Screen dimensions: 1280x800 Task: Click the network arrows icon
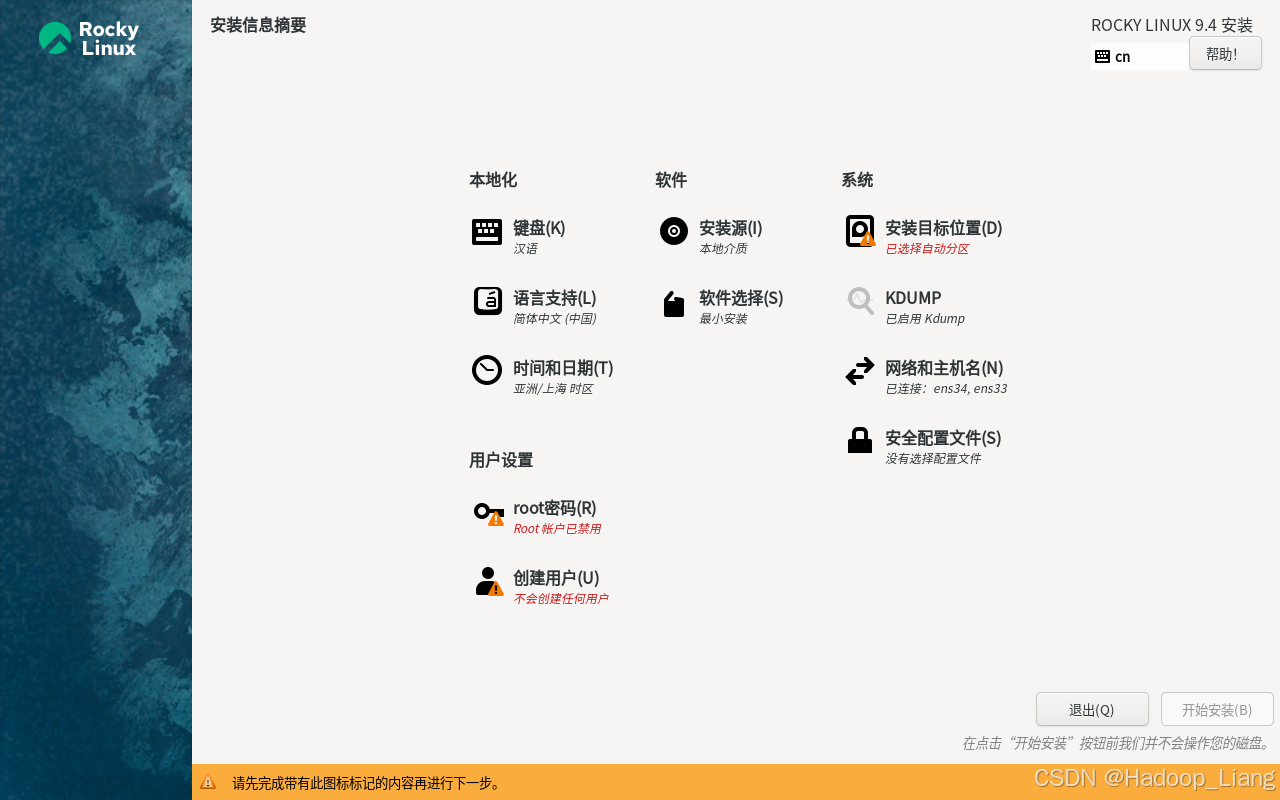(860, 371)
